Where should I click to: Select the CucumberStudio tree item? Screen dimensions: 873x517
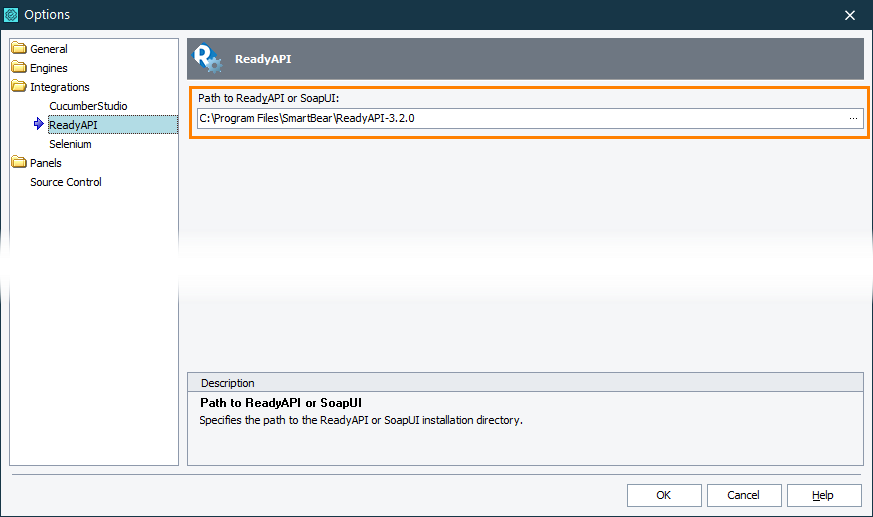point(88,106)
